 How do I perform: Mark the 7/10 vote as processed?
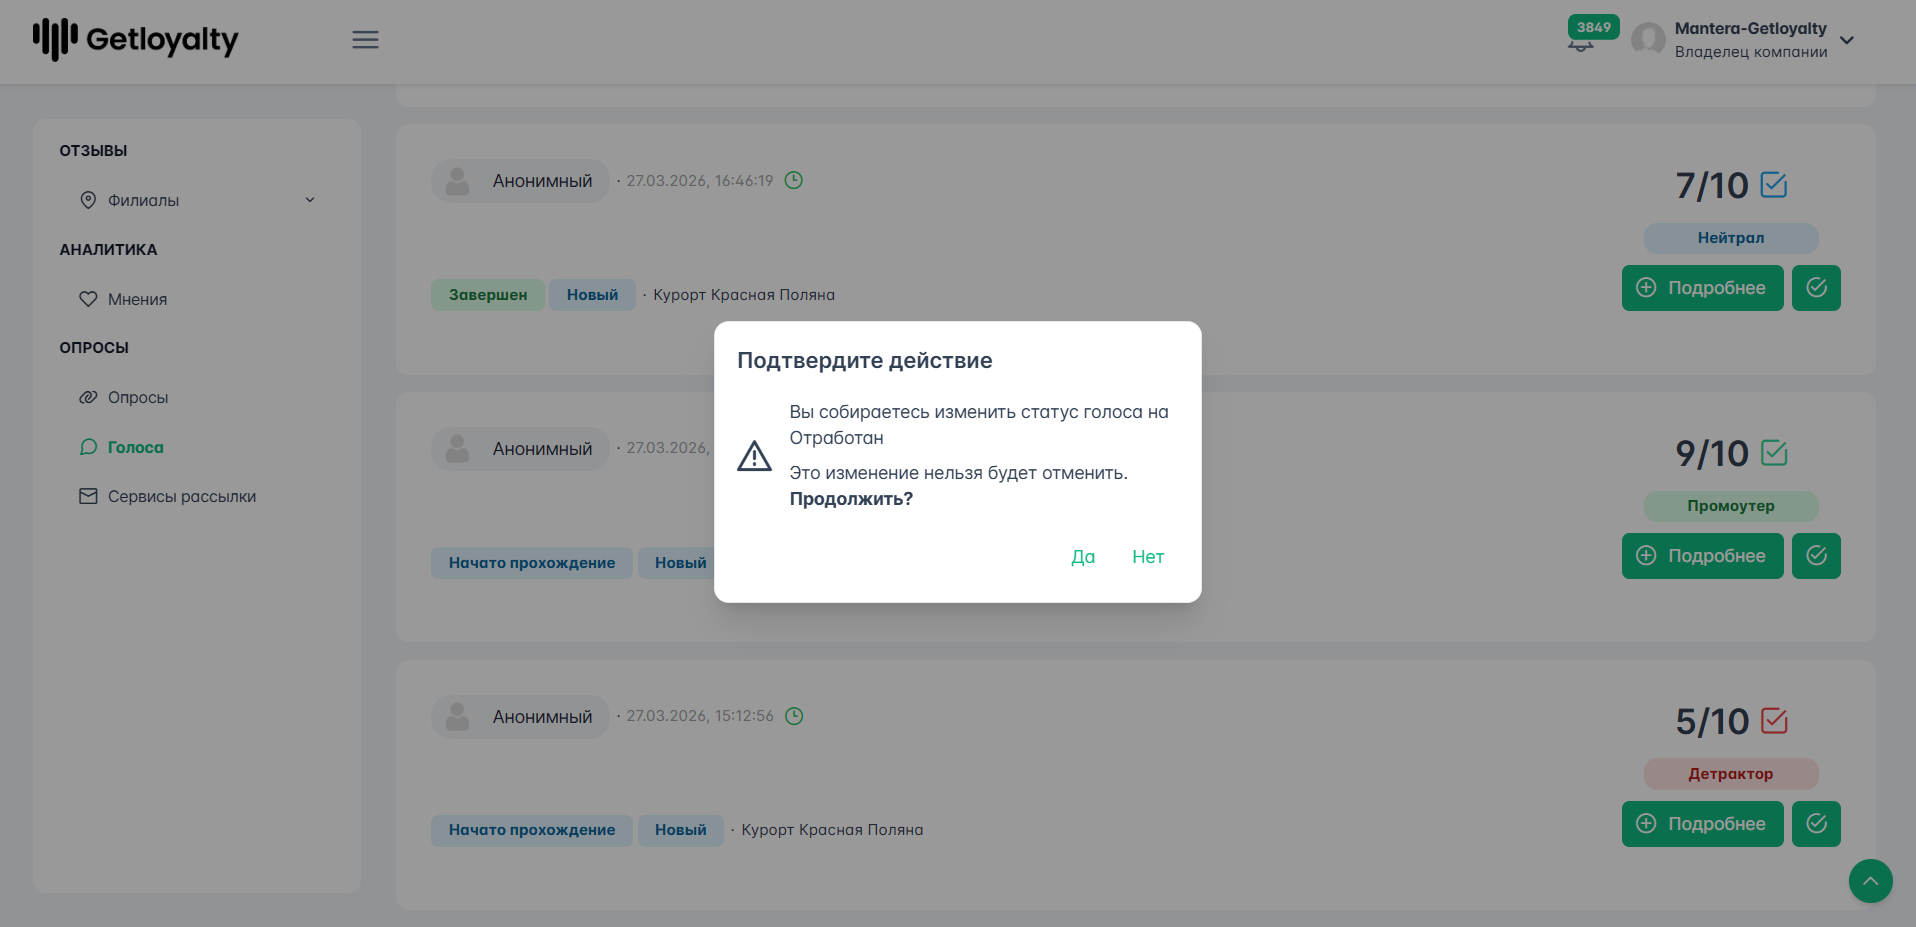[1816, 288]
